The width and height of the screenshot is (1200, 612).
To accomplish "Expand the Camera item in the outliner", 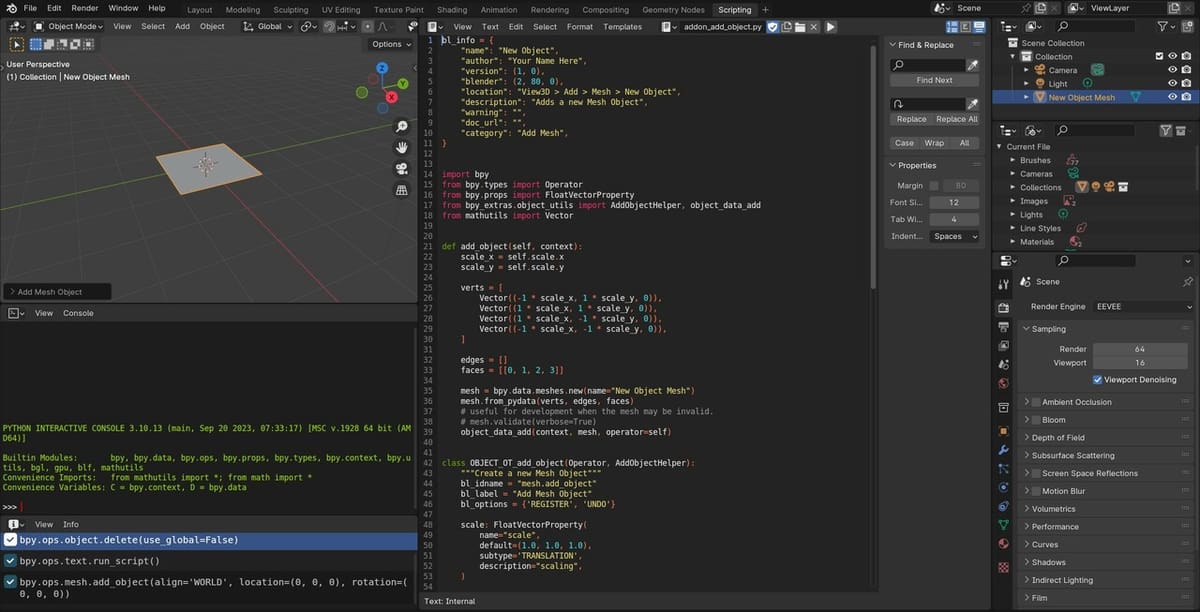I will click(x=1026, y=70).
